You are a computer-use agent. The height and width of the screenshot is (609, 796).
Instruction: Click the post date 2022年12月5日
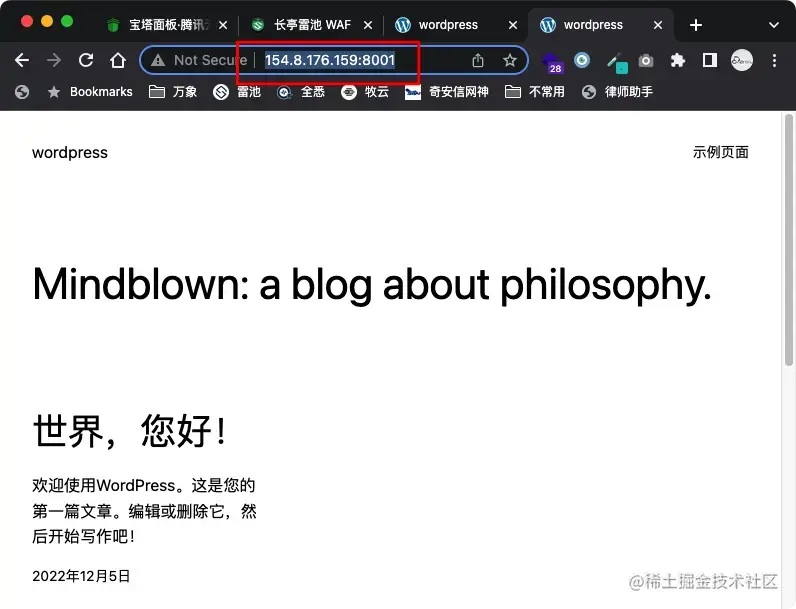click(x=81, y=576)
